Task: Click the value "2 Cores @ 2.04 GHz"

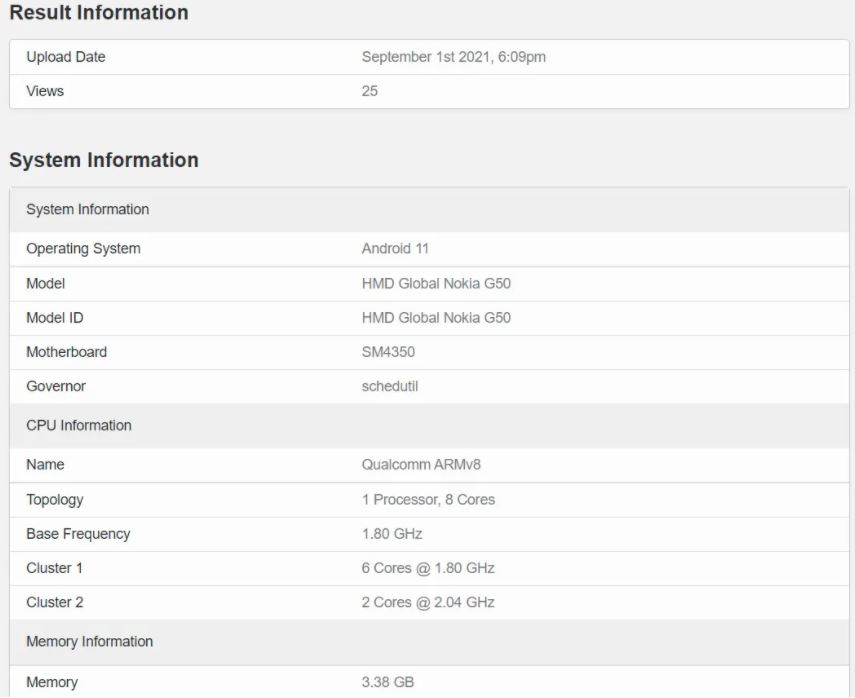Action: point(428,602)
